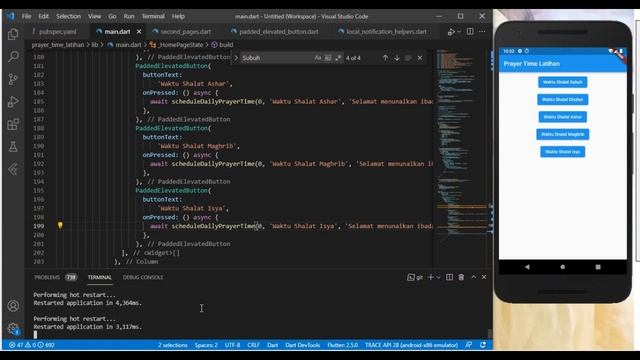
Task: Switch to second_pages.dart tab
Action: click(x=186, y=31)
